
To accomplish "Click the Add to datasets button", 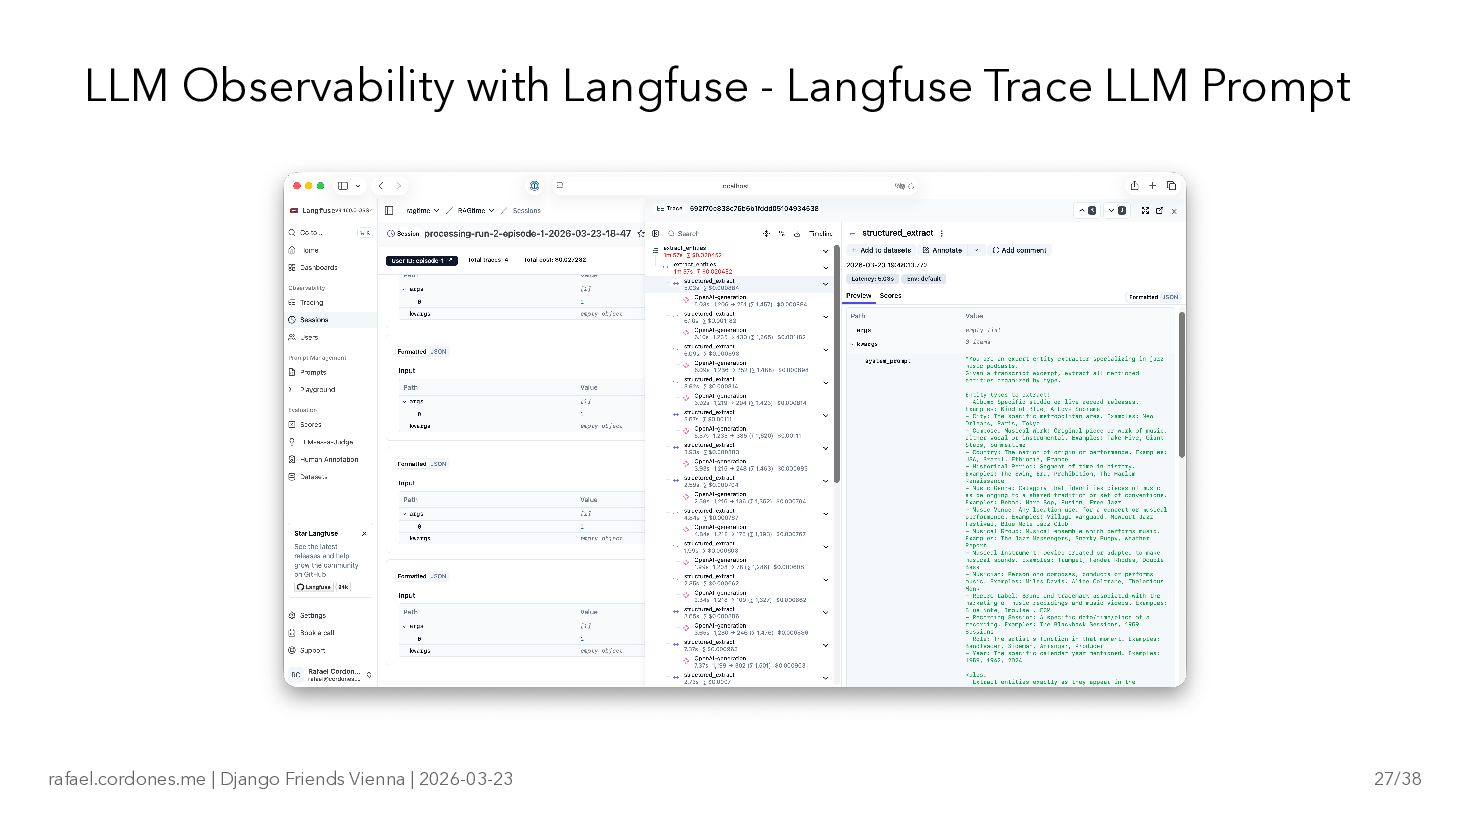I will 881,250.
